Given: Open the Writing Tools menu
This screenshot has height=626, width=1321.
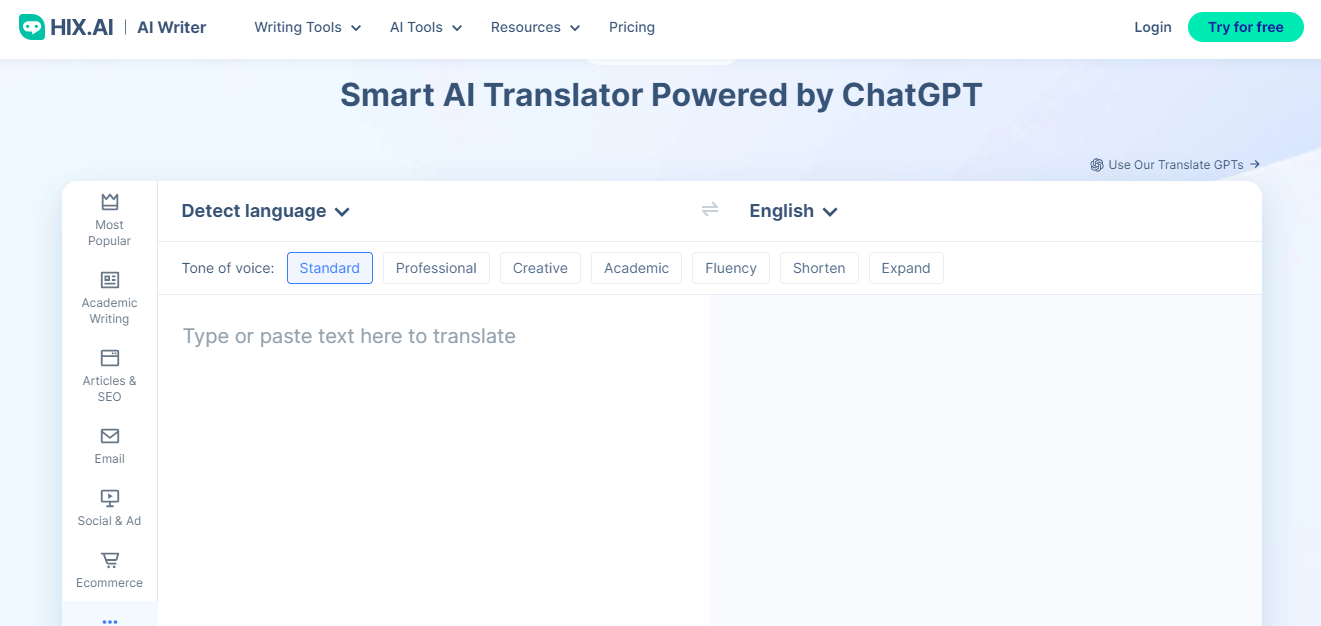Looking at the screenshot, I should coord(306,28).
